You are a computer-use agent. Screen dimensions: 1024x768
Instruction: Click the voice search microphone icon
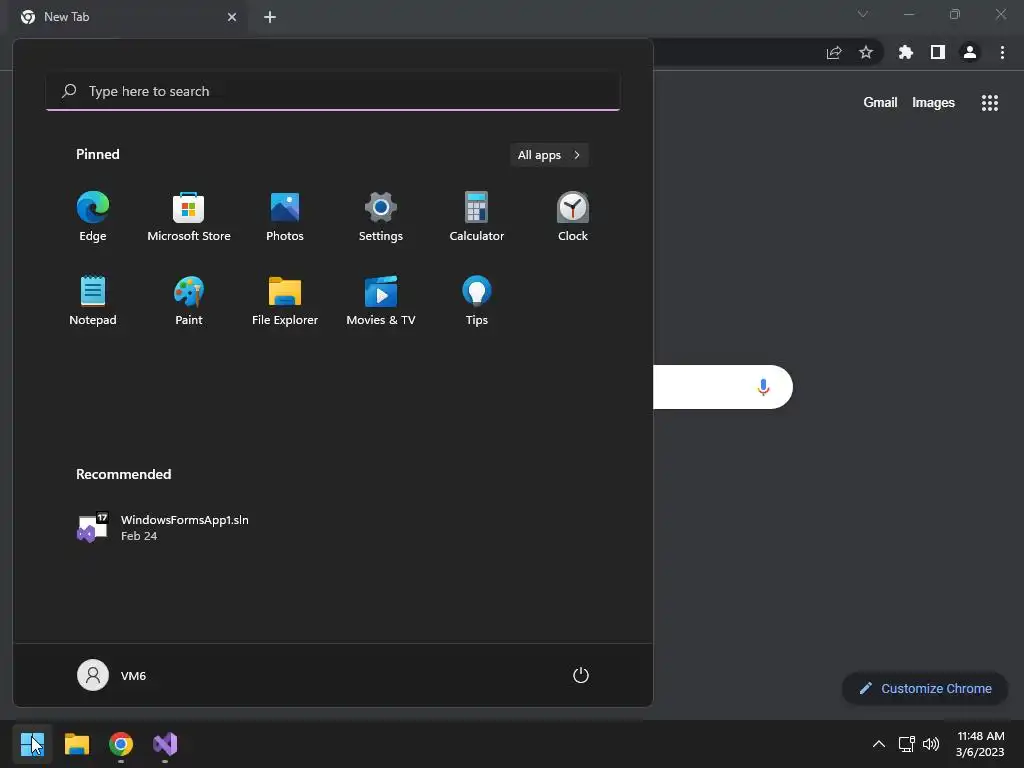[x=763, y=387]
